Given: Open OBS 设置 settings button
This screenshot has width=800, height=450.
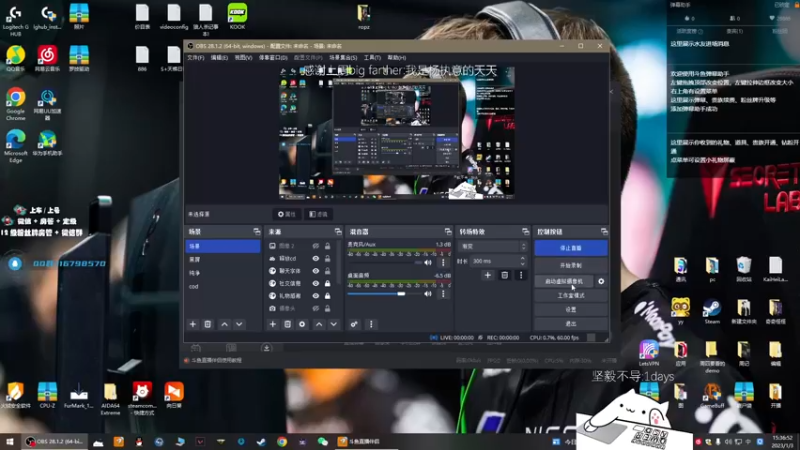Looking at the screenshot, I should tap(571, 309).
